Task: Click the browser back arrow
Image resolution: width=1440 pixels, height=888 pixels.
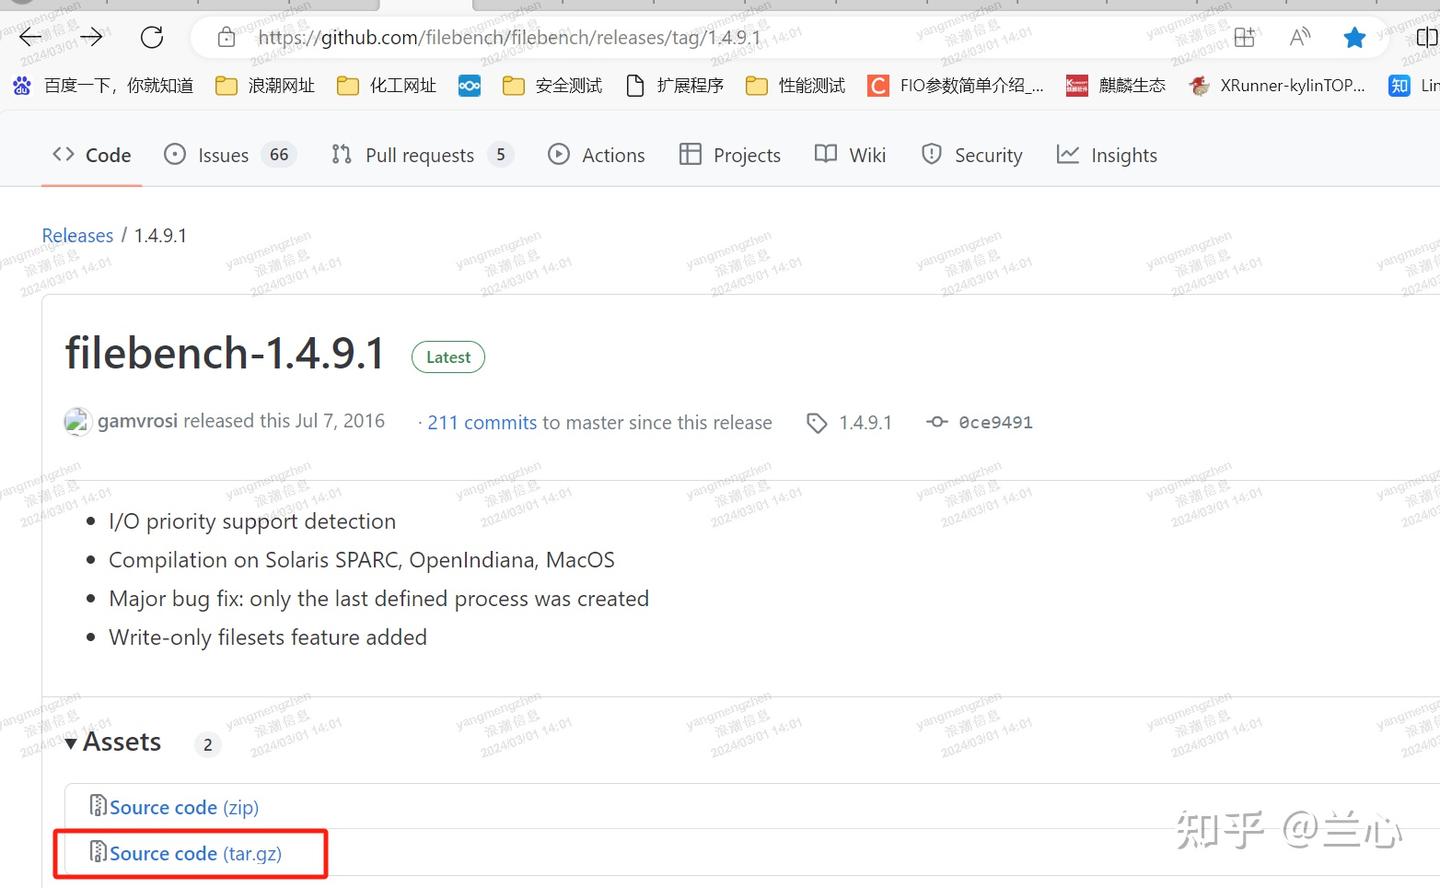Action: pos(29,37)
